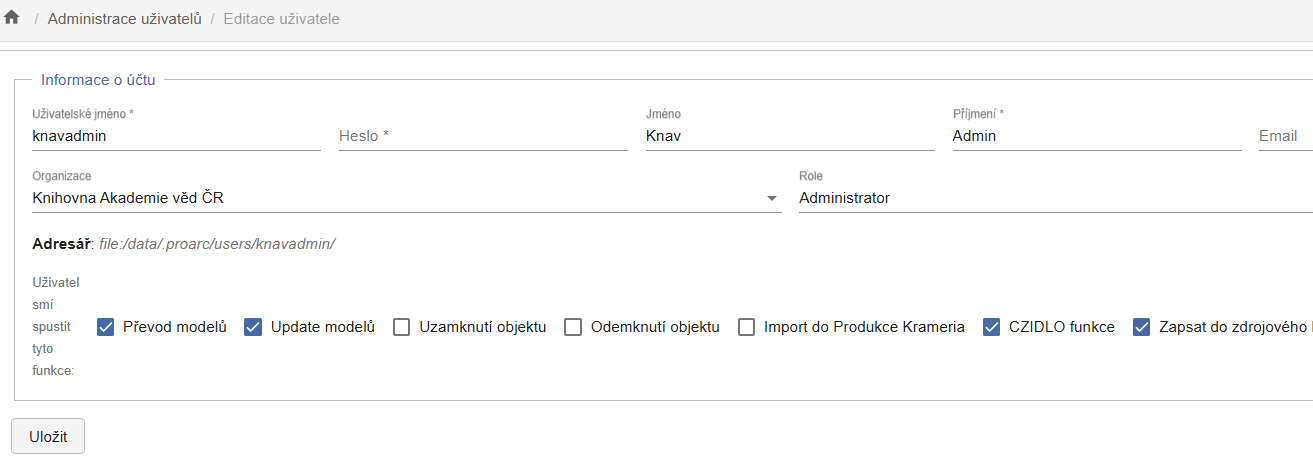Screen dimensions: 1313x460
Task: Click the Adresář directory path text
Action: (216, 244)
